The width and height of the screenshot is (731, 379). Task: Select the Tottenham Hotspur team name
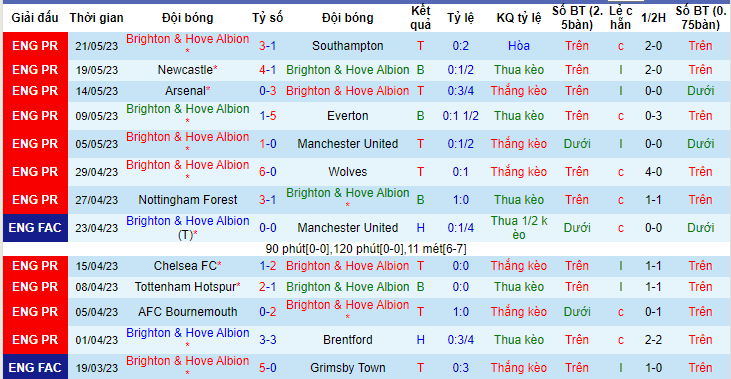pyautogui.click(x=185, y=287)
